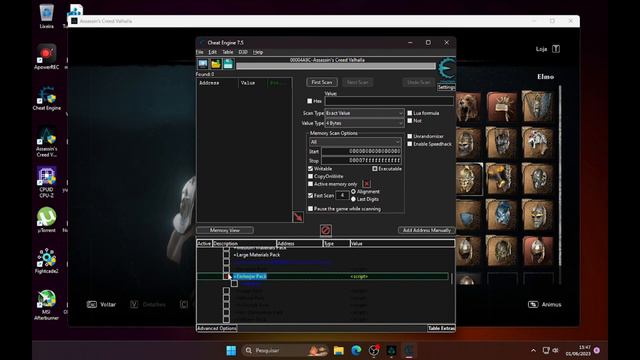Viewport: 640px width, 360px height.
Task: Open Memory View
Action: coord(225,230)
